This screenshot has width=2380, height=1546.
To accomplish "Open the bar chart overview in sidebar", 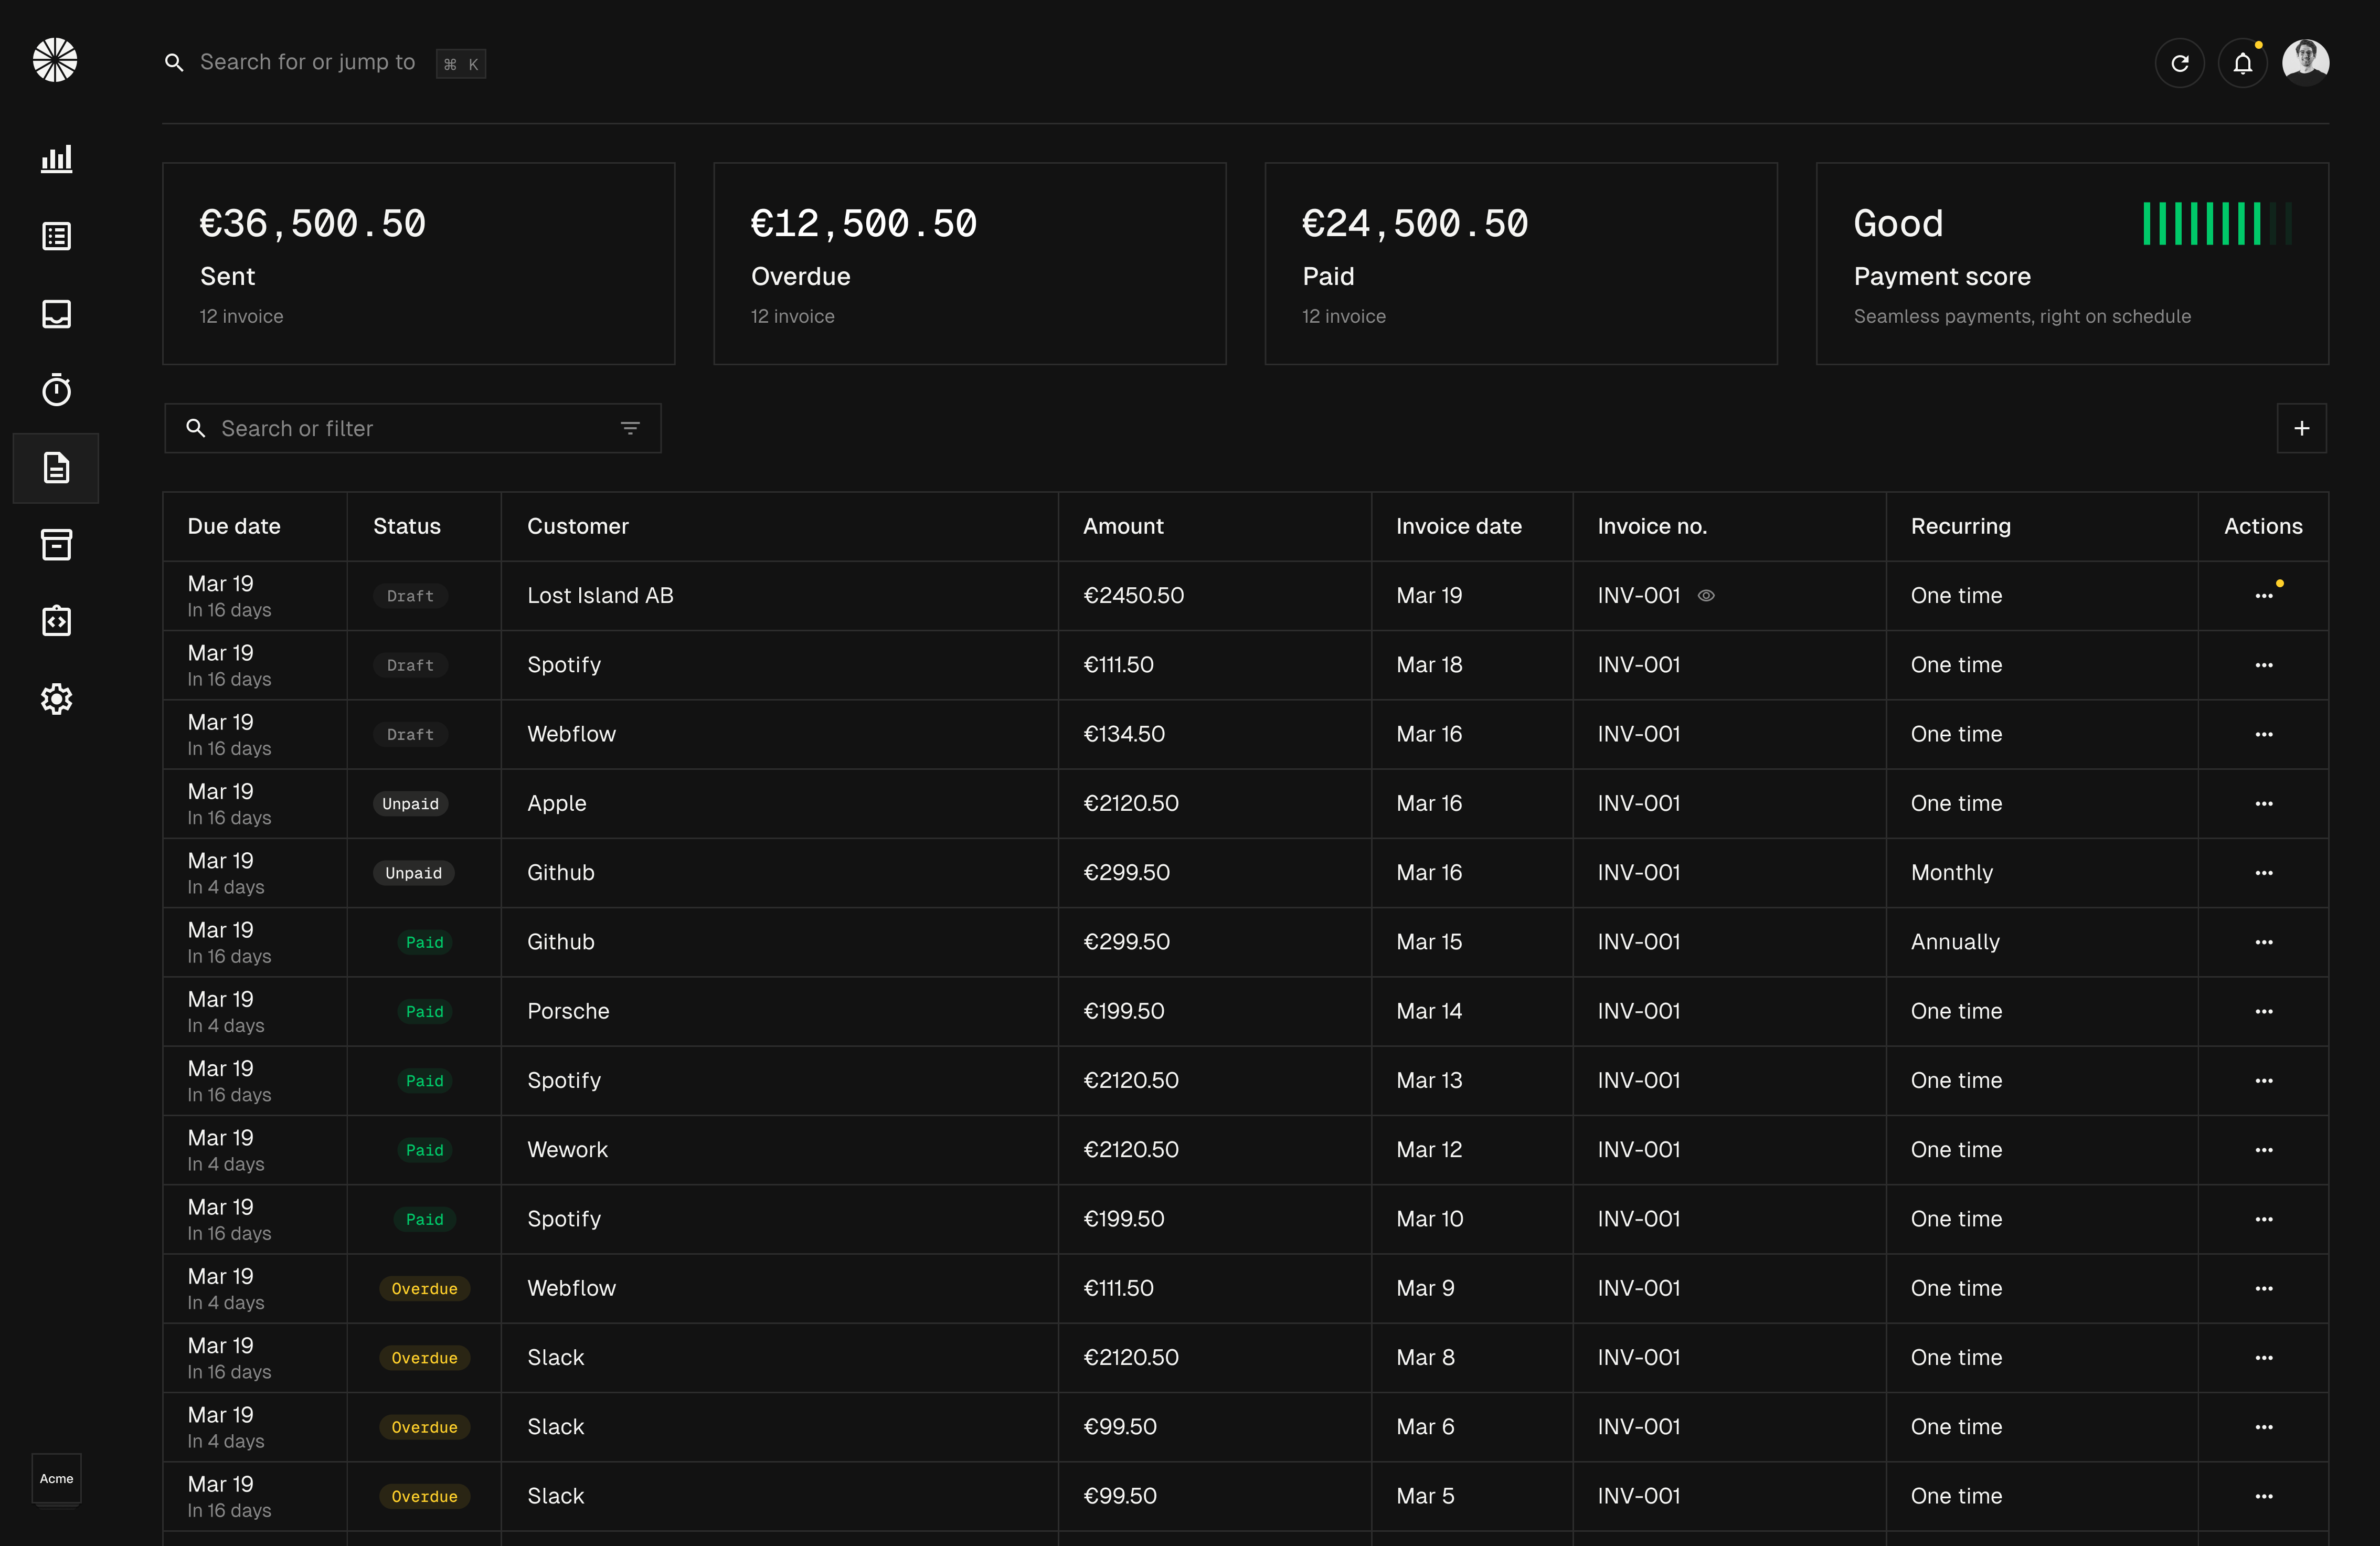I will point(56,159).
